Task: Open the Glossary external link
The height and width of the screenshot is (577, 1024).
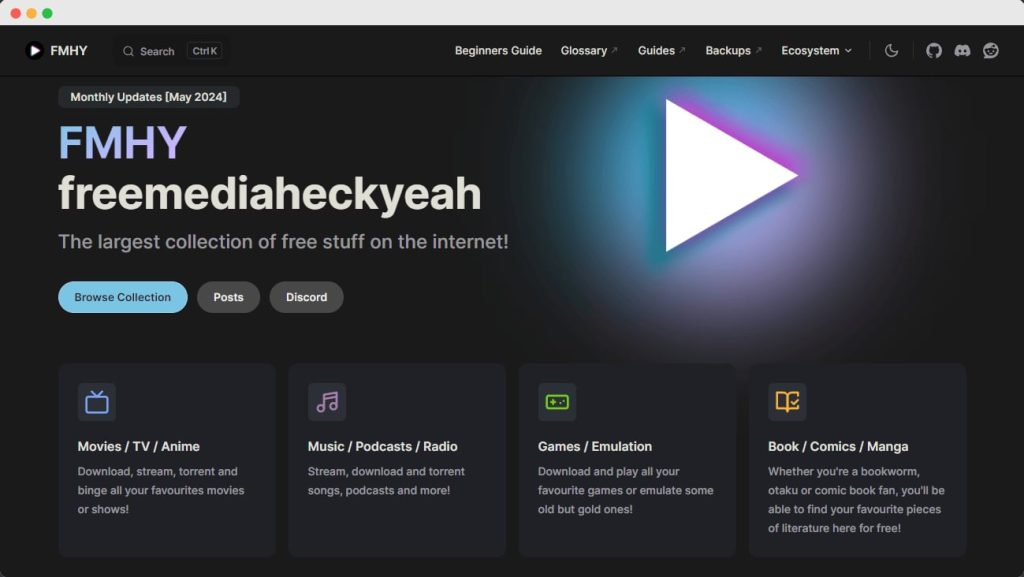Action: click(x=588, y=51)
